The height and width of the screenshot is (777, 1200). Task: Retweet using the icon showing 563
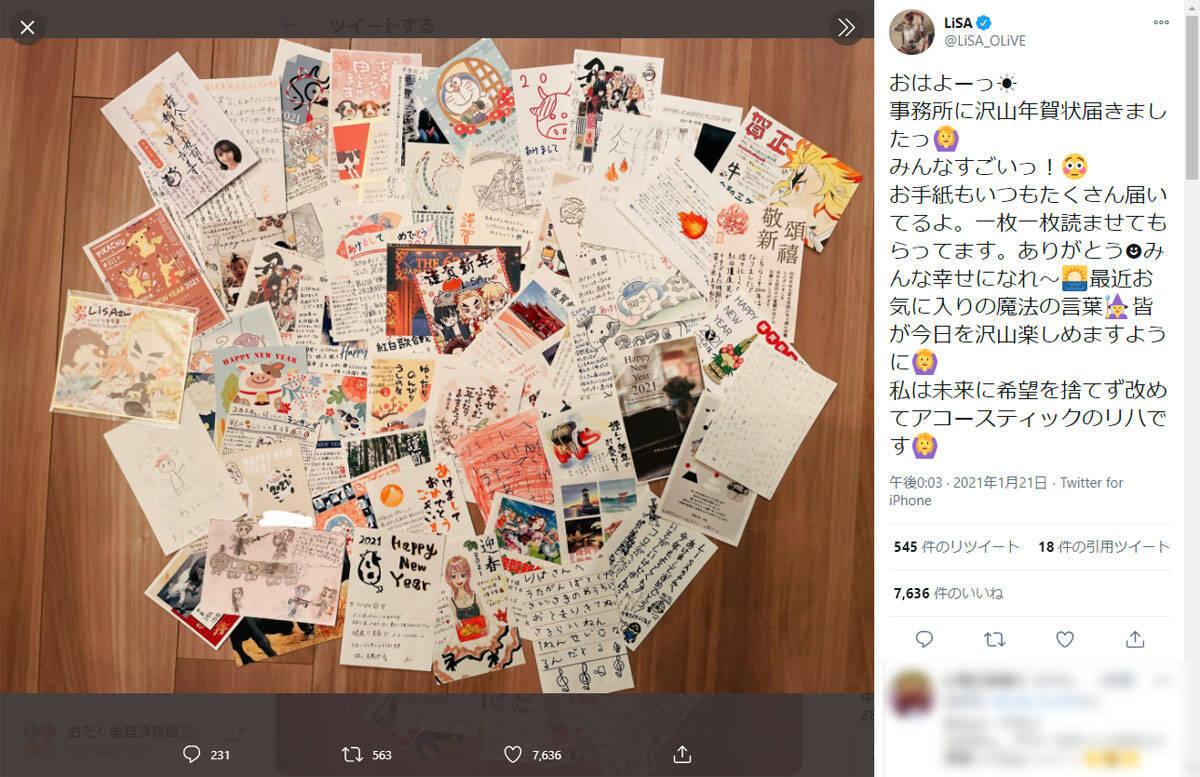(352, 754)
